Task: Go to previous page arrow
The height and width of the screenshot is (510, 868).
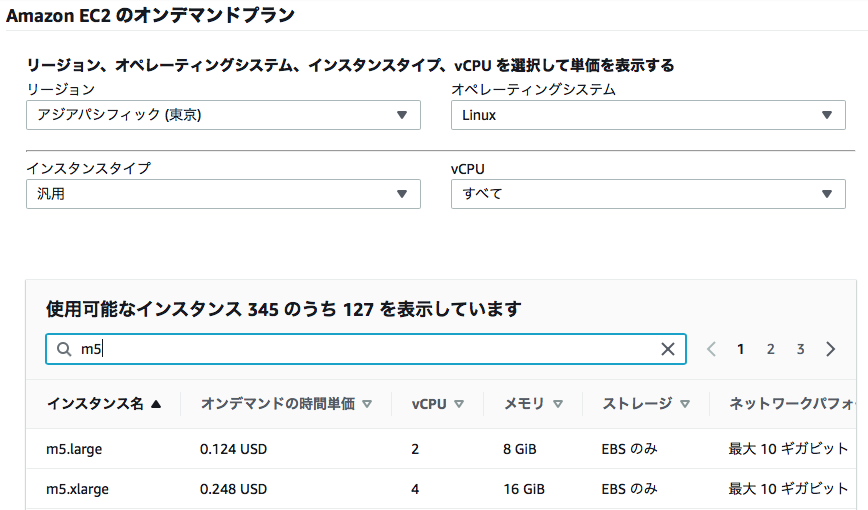Action: tap(711, 349)
